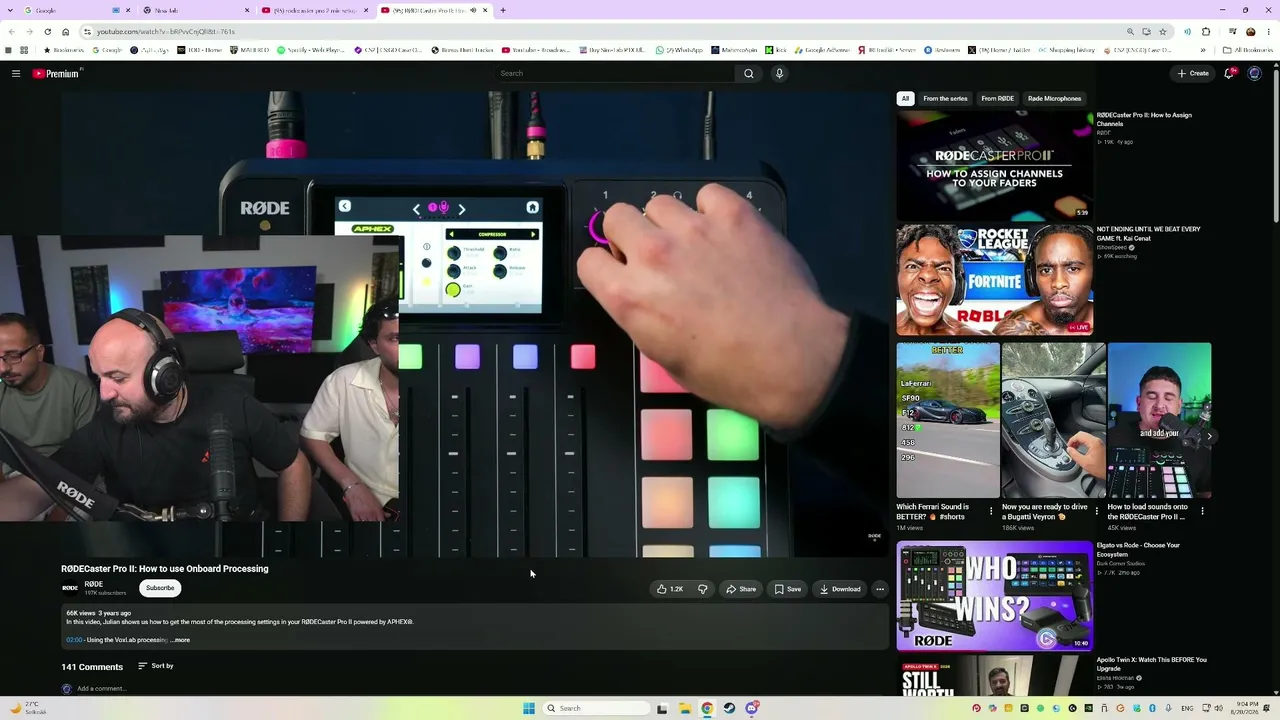1280x720 pixels.
Task: Open the YouTube guide hamburger menu
Action: point(16,73)
